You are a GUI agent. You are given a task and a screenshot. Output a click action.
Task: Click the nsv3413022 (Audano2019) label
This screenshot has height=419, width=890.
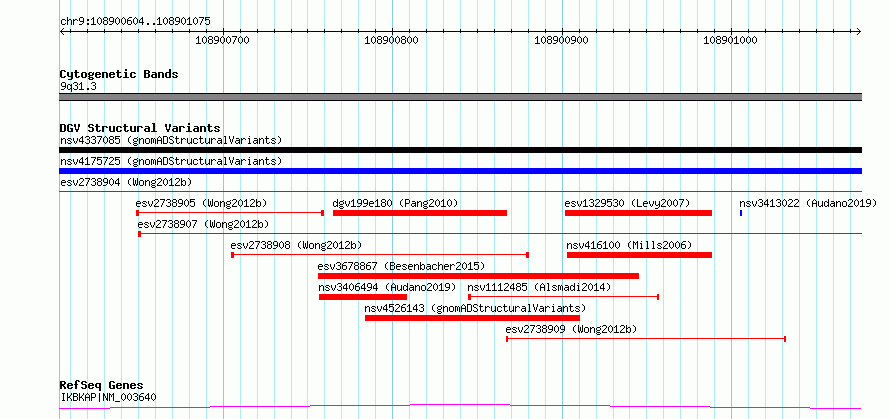[808, 203]
